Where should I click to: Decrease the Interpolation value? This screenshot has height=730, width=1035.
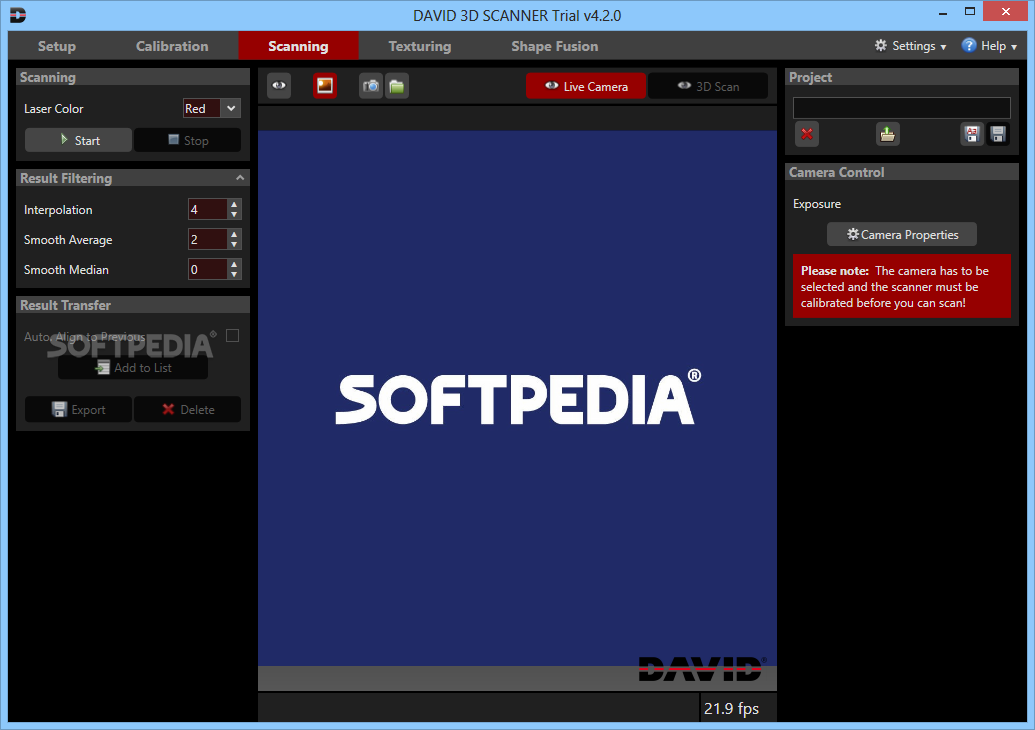234,215
